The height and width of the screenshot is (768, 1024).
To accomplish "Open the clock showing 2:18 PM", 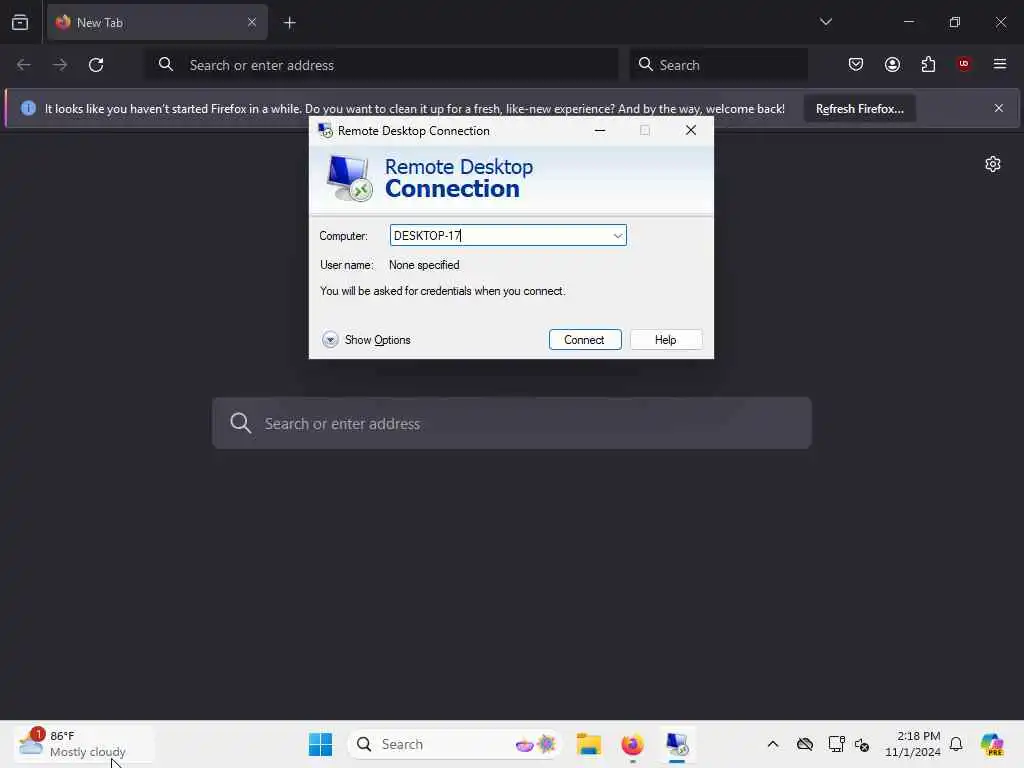I will point(912,744).
